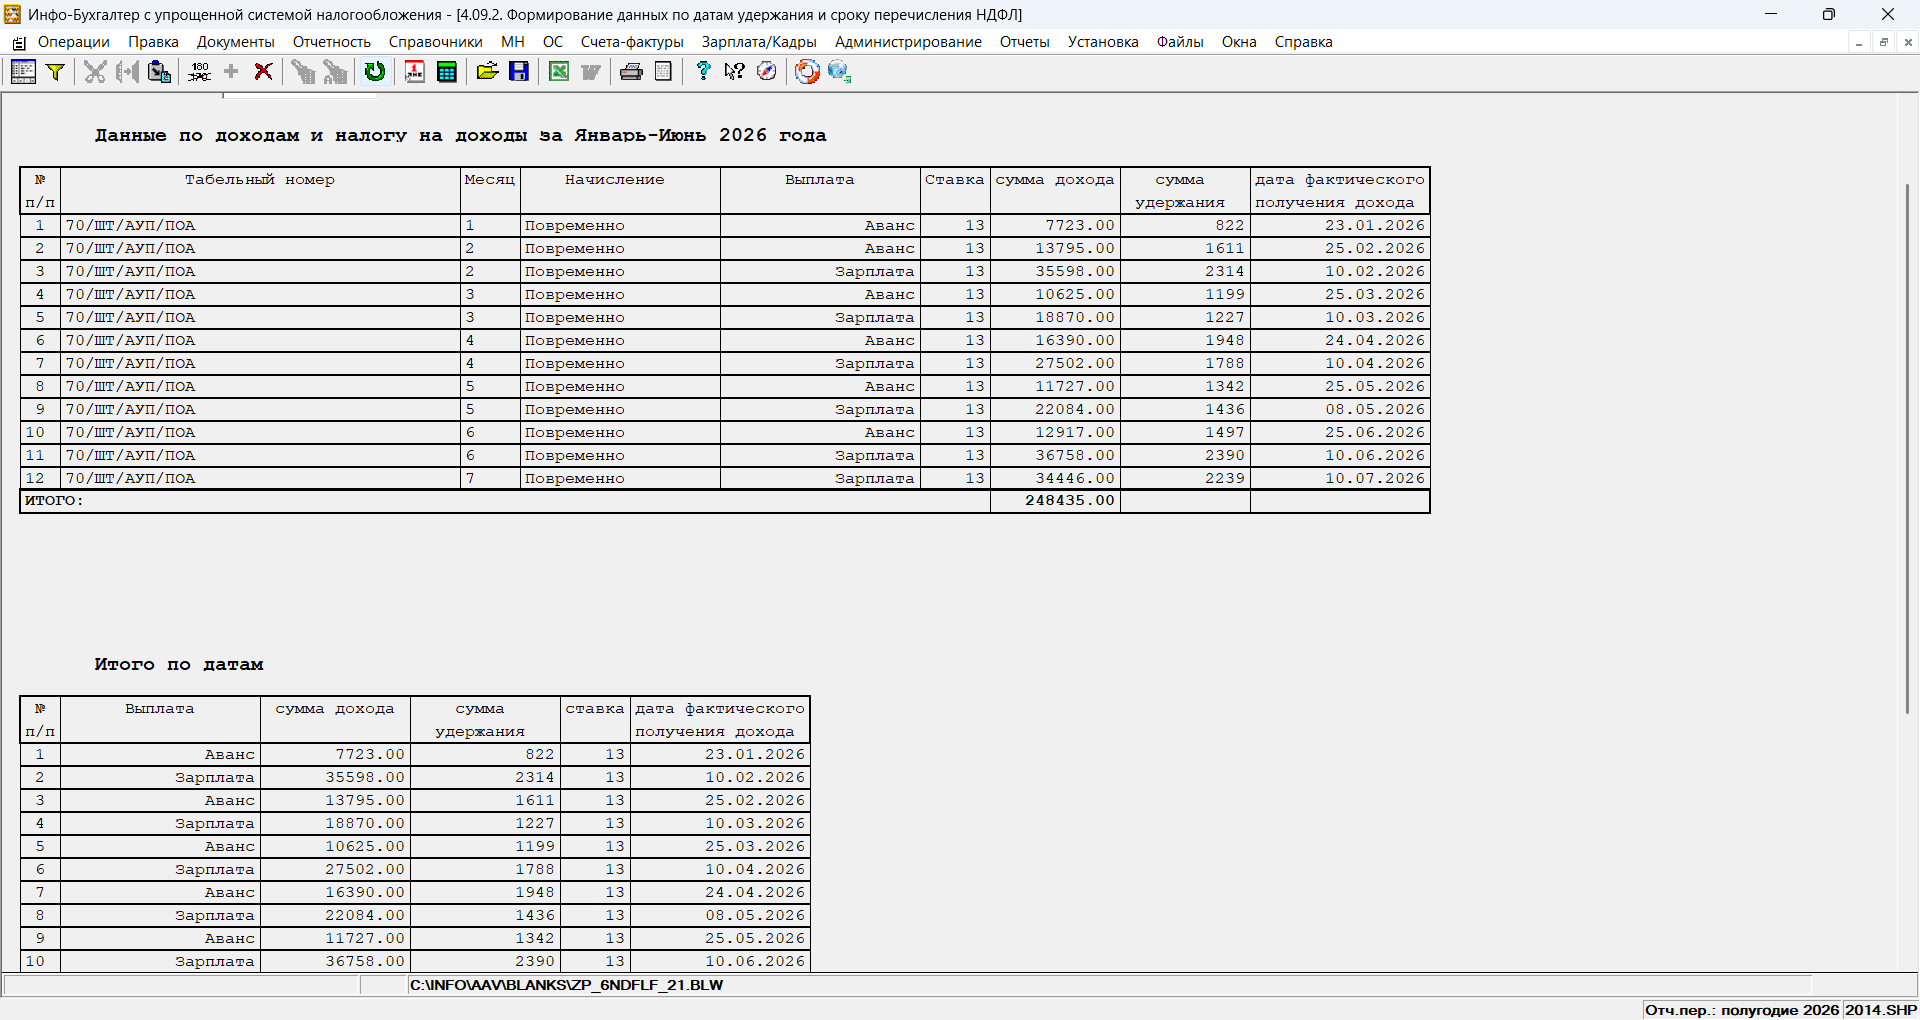1920x1020 pixels.
Task: Click income cell 35598.00 in top table
Action: 1056,272
